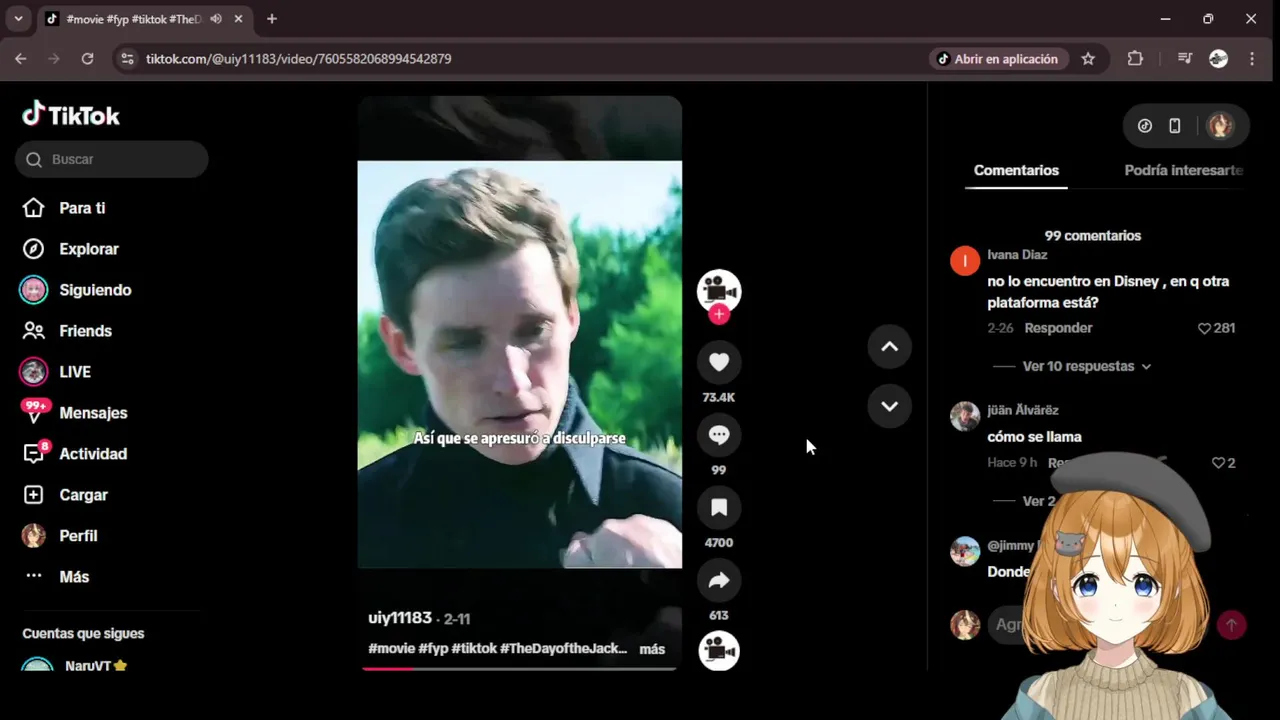Open the uiy11183 username link
The width and height of the screenshot is (1280, 720).
400,618
